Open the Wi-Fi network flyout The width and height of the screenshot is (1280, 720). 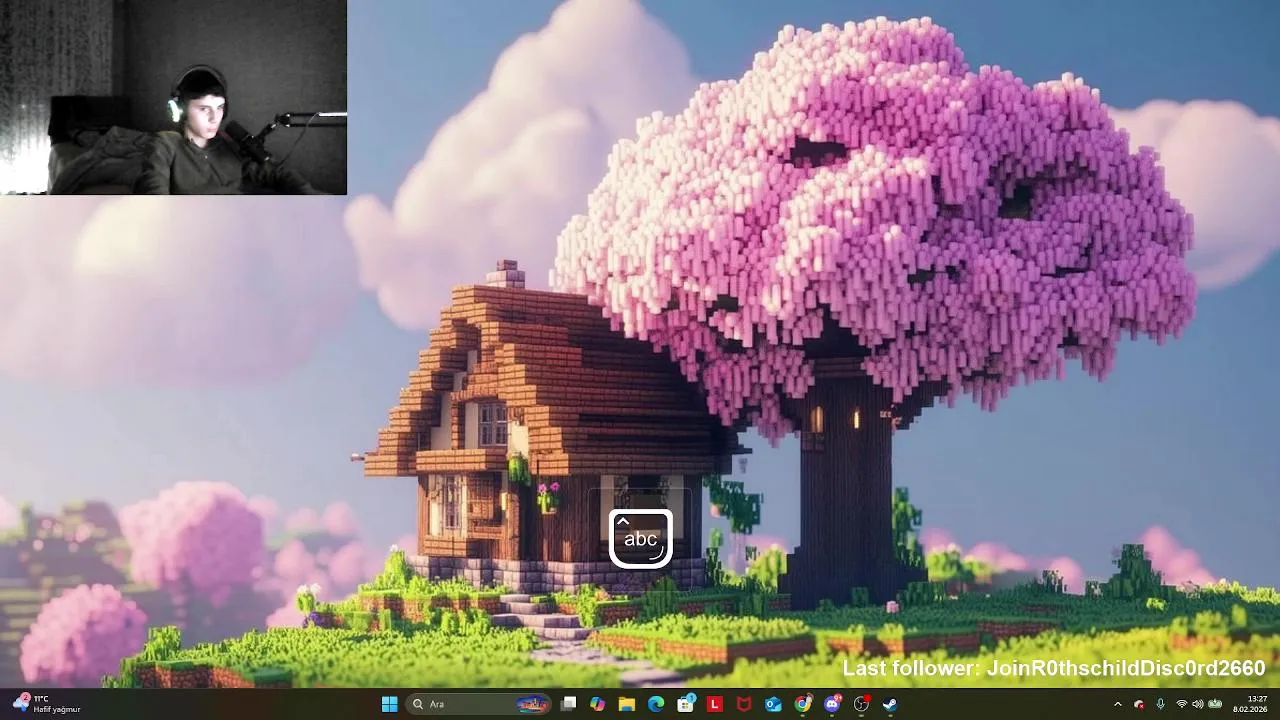coord(1182,704)
